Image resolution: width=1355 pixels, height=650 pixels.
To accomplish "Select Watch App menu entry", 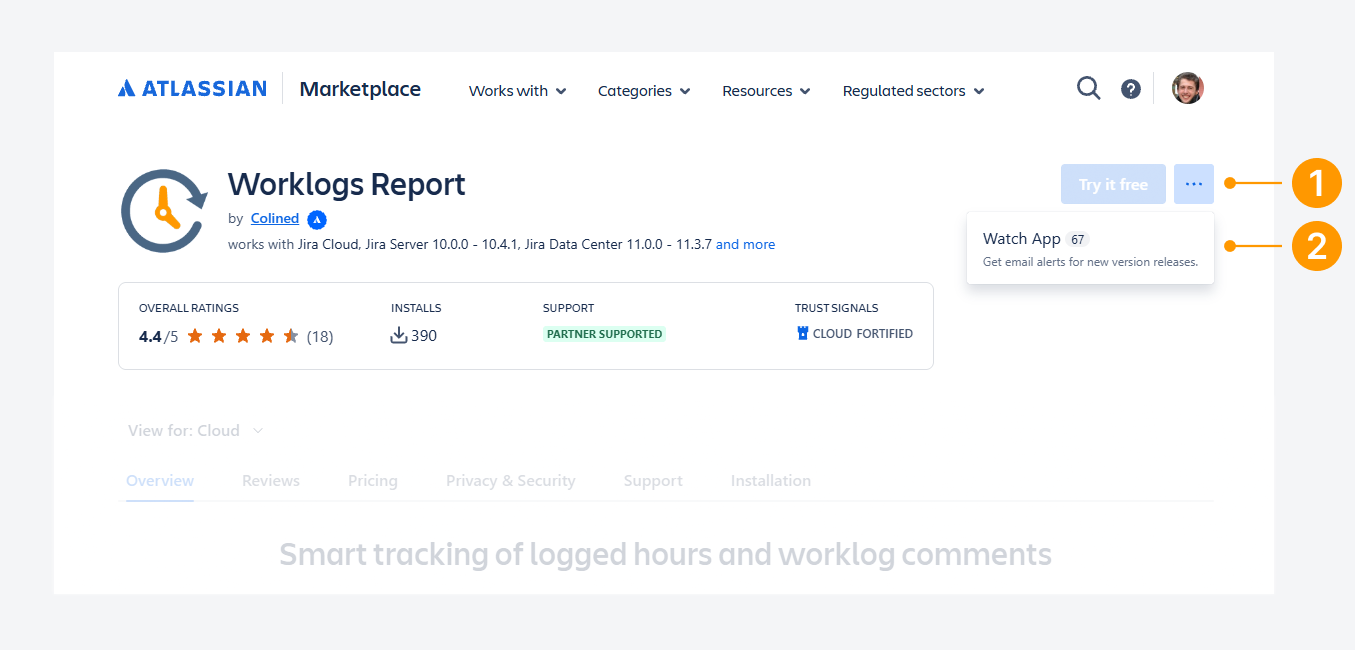I will tap(1090, 248).
